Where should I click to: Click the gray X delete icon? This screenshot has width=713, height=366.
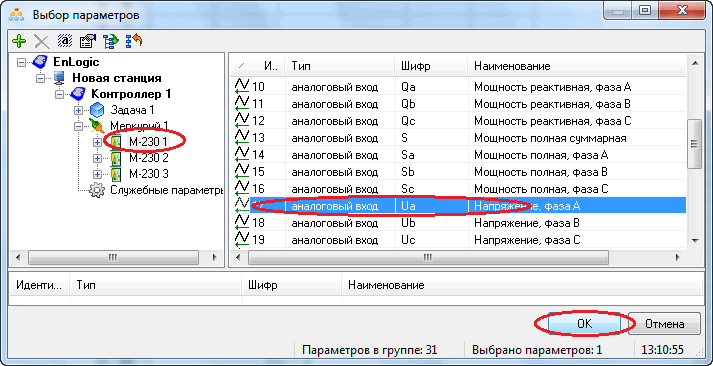(42, 41)
